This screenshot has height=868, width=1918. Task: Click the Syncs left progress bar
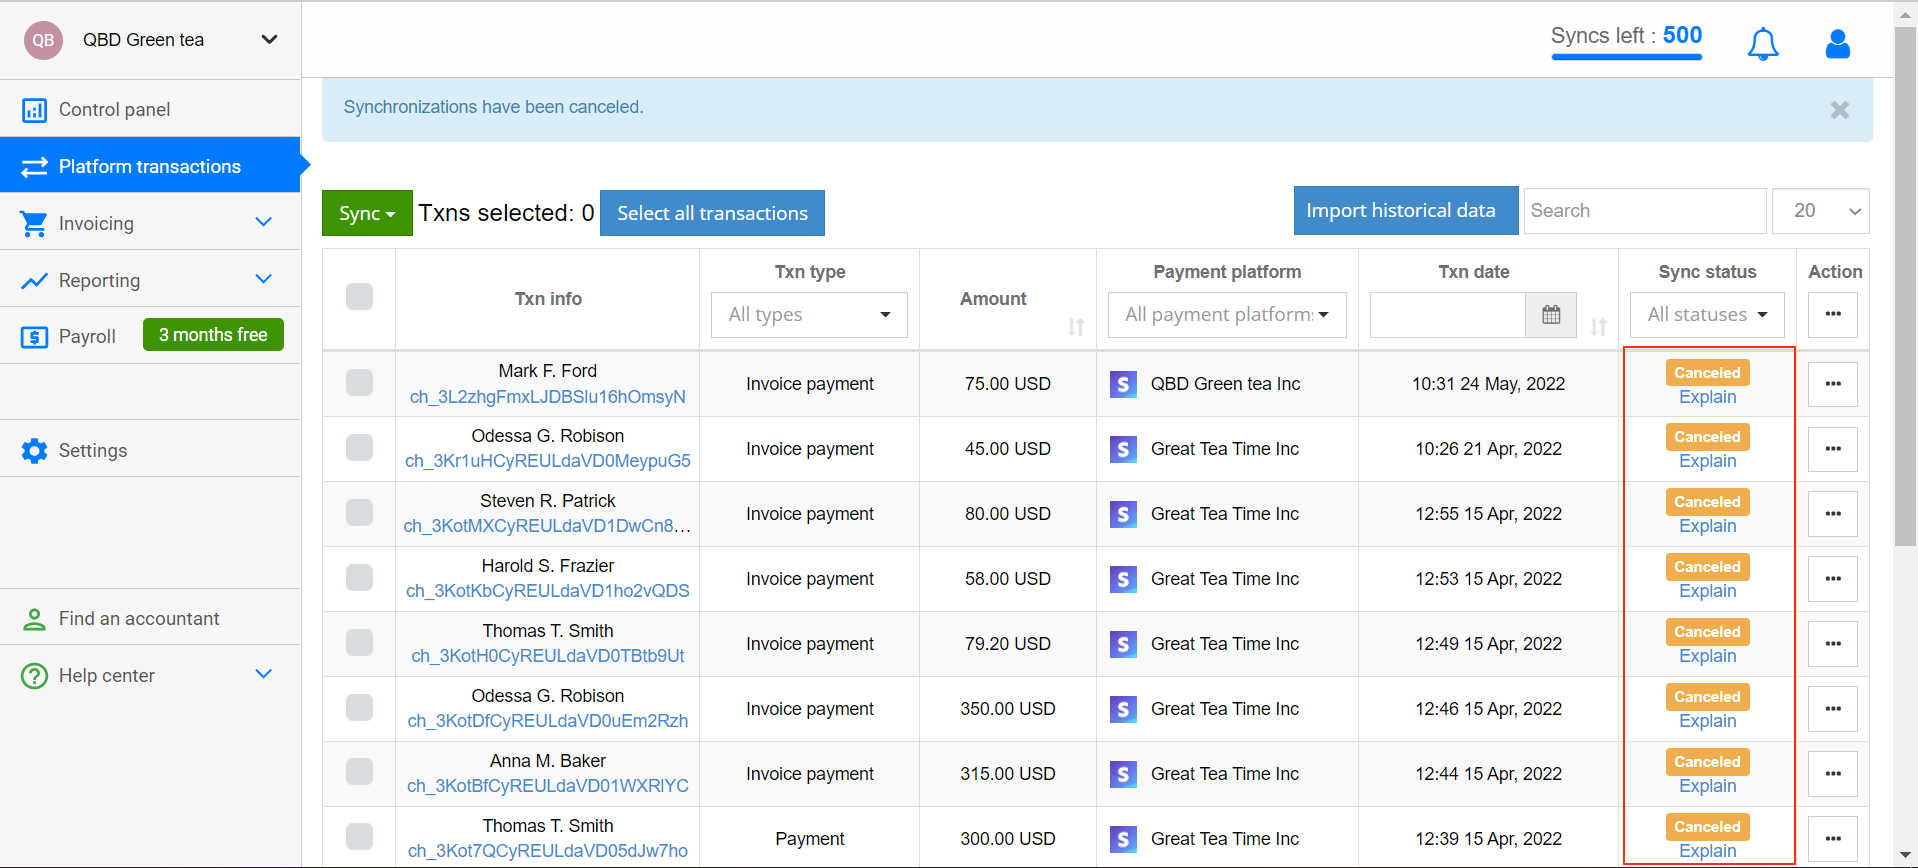pyautogui.click(x=1626, y=57)
